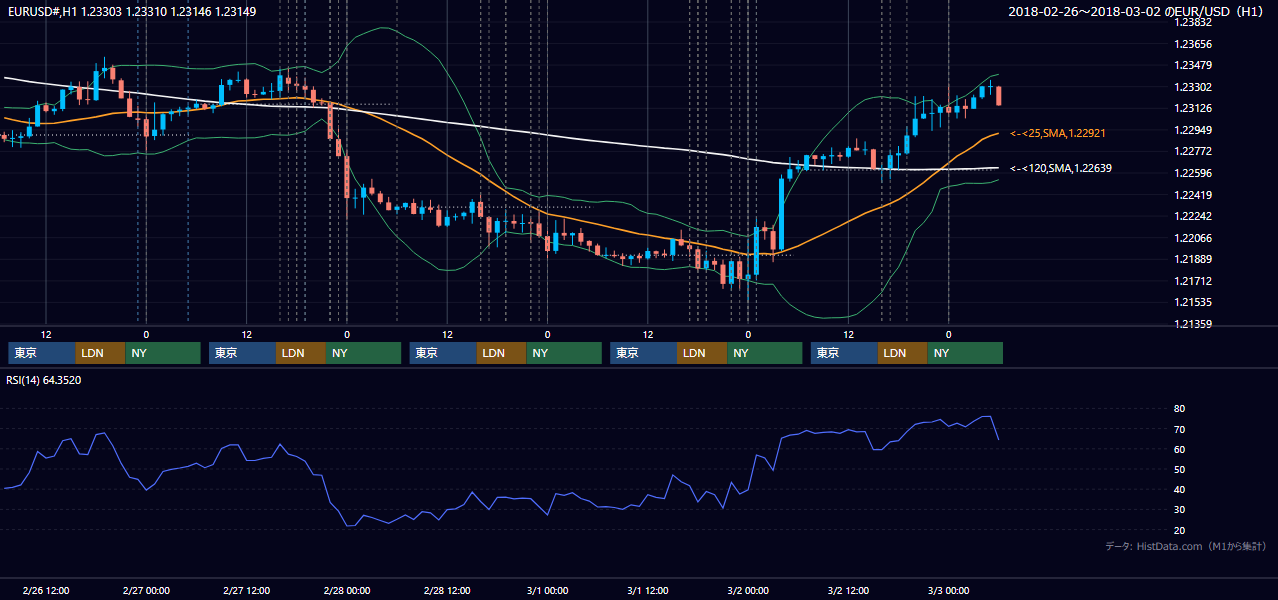1278x600 pixels.
Task: Click the 'RSI(14) 64.3520' indicator label
Action: pyautogui.click(x=44, y=380)
